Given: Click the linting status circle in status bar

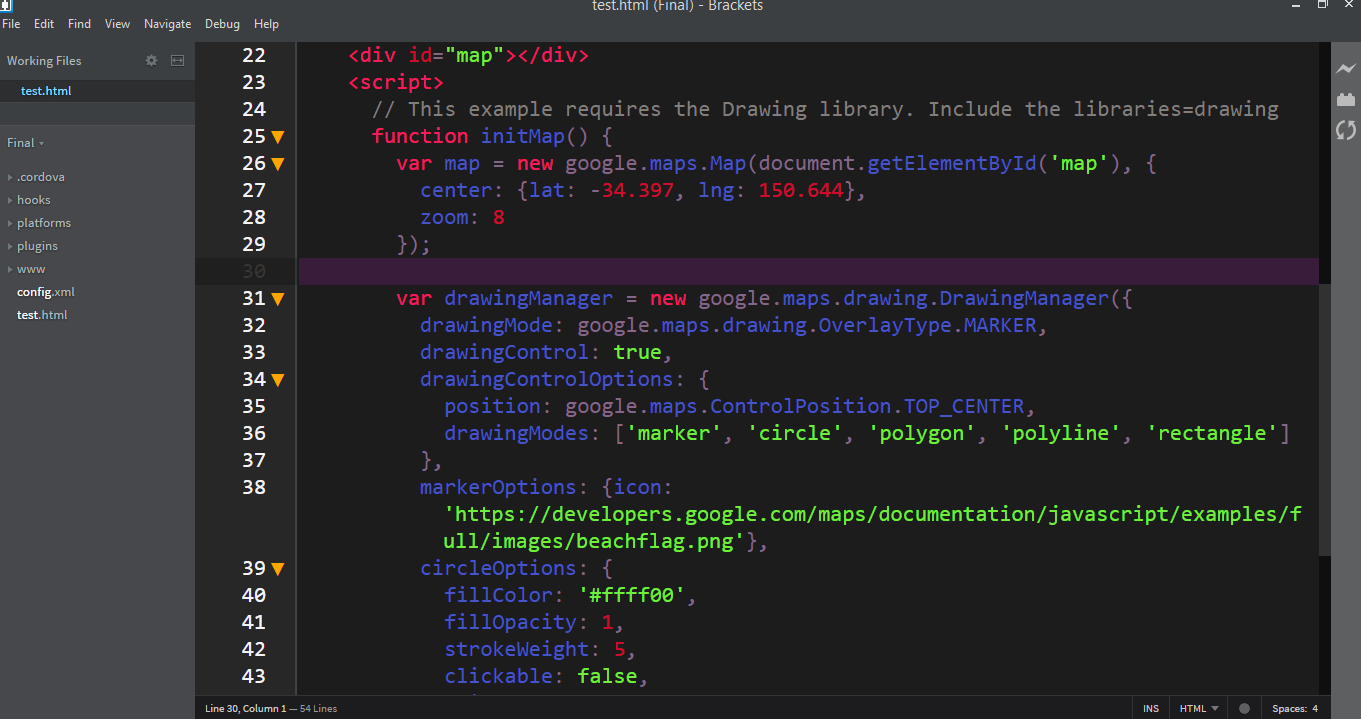Looking at the screenshot, I should coord(1244,708).
